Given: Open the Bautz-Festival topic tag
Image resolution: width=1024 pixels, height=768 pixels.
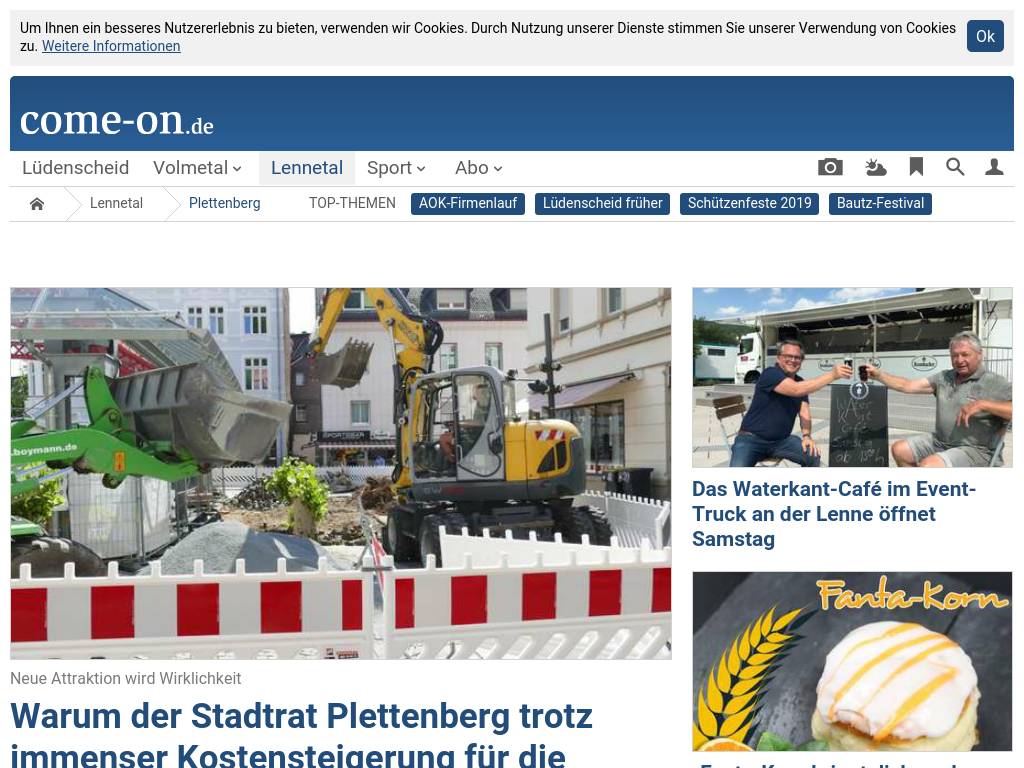Looking at the screenshot, I should 880,204.
